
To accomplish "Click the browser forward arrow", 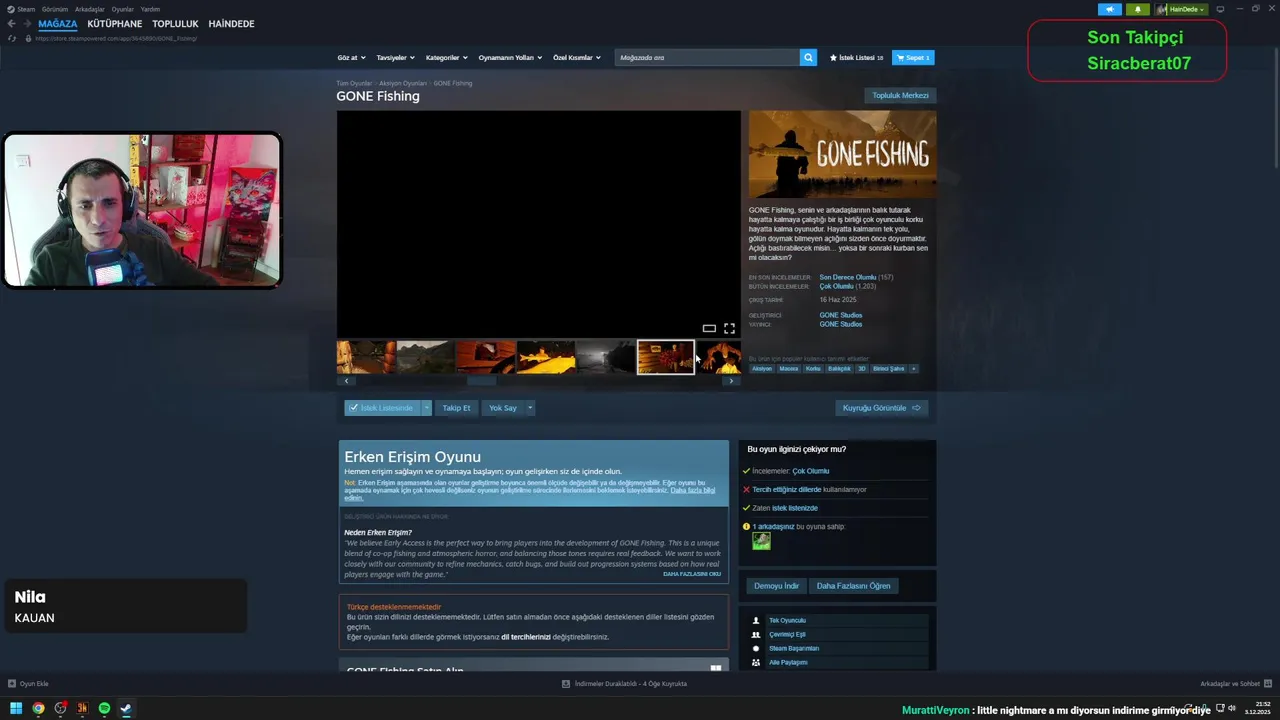I will (x=26, y=24).
